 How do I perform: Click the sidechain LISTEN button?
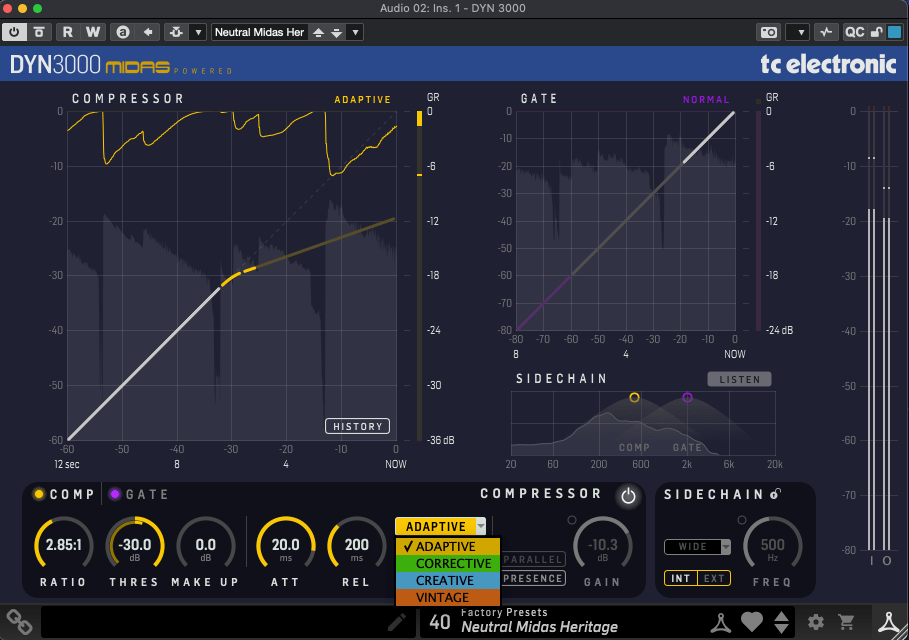tap(740, 379)
